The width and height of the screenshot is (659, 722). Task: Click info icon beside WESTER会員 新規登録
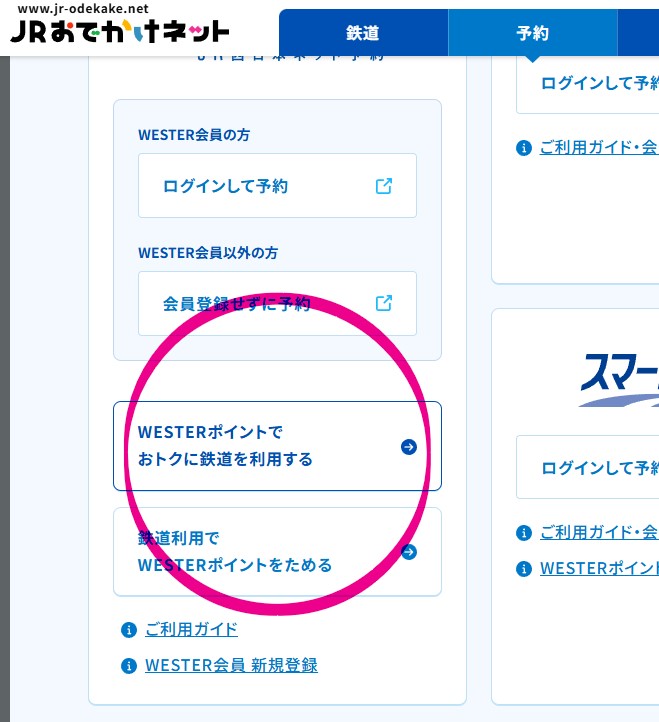[x=129, y=665]
